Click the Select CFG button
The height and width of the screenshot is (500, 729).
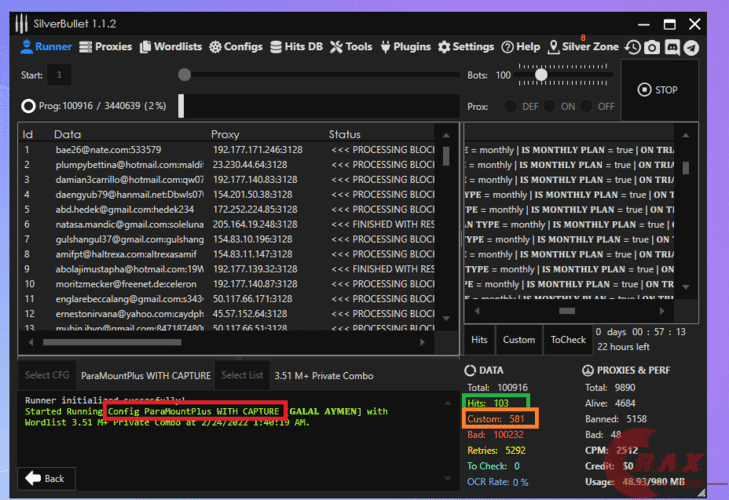click(x=45, y=376)
